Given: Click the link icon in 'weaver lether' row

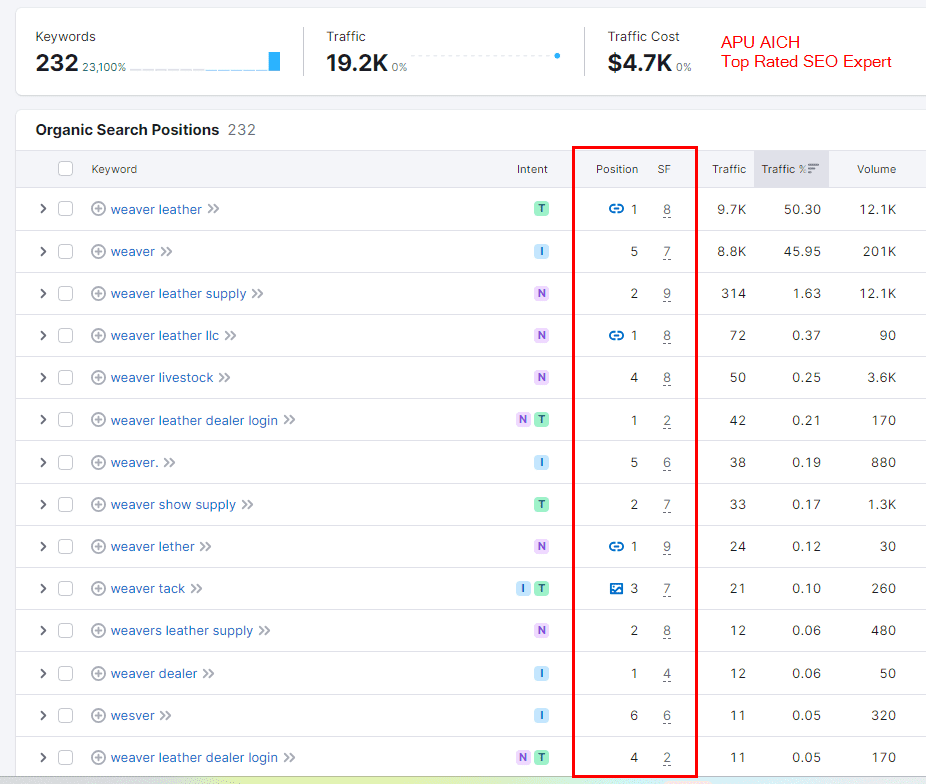Looking at the screenshot, I should click(616, 547).
